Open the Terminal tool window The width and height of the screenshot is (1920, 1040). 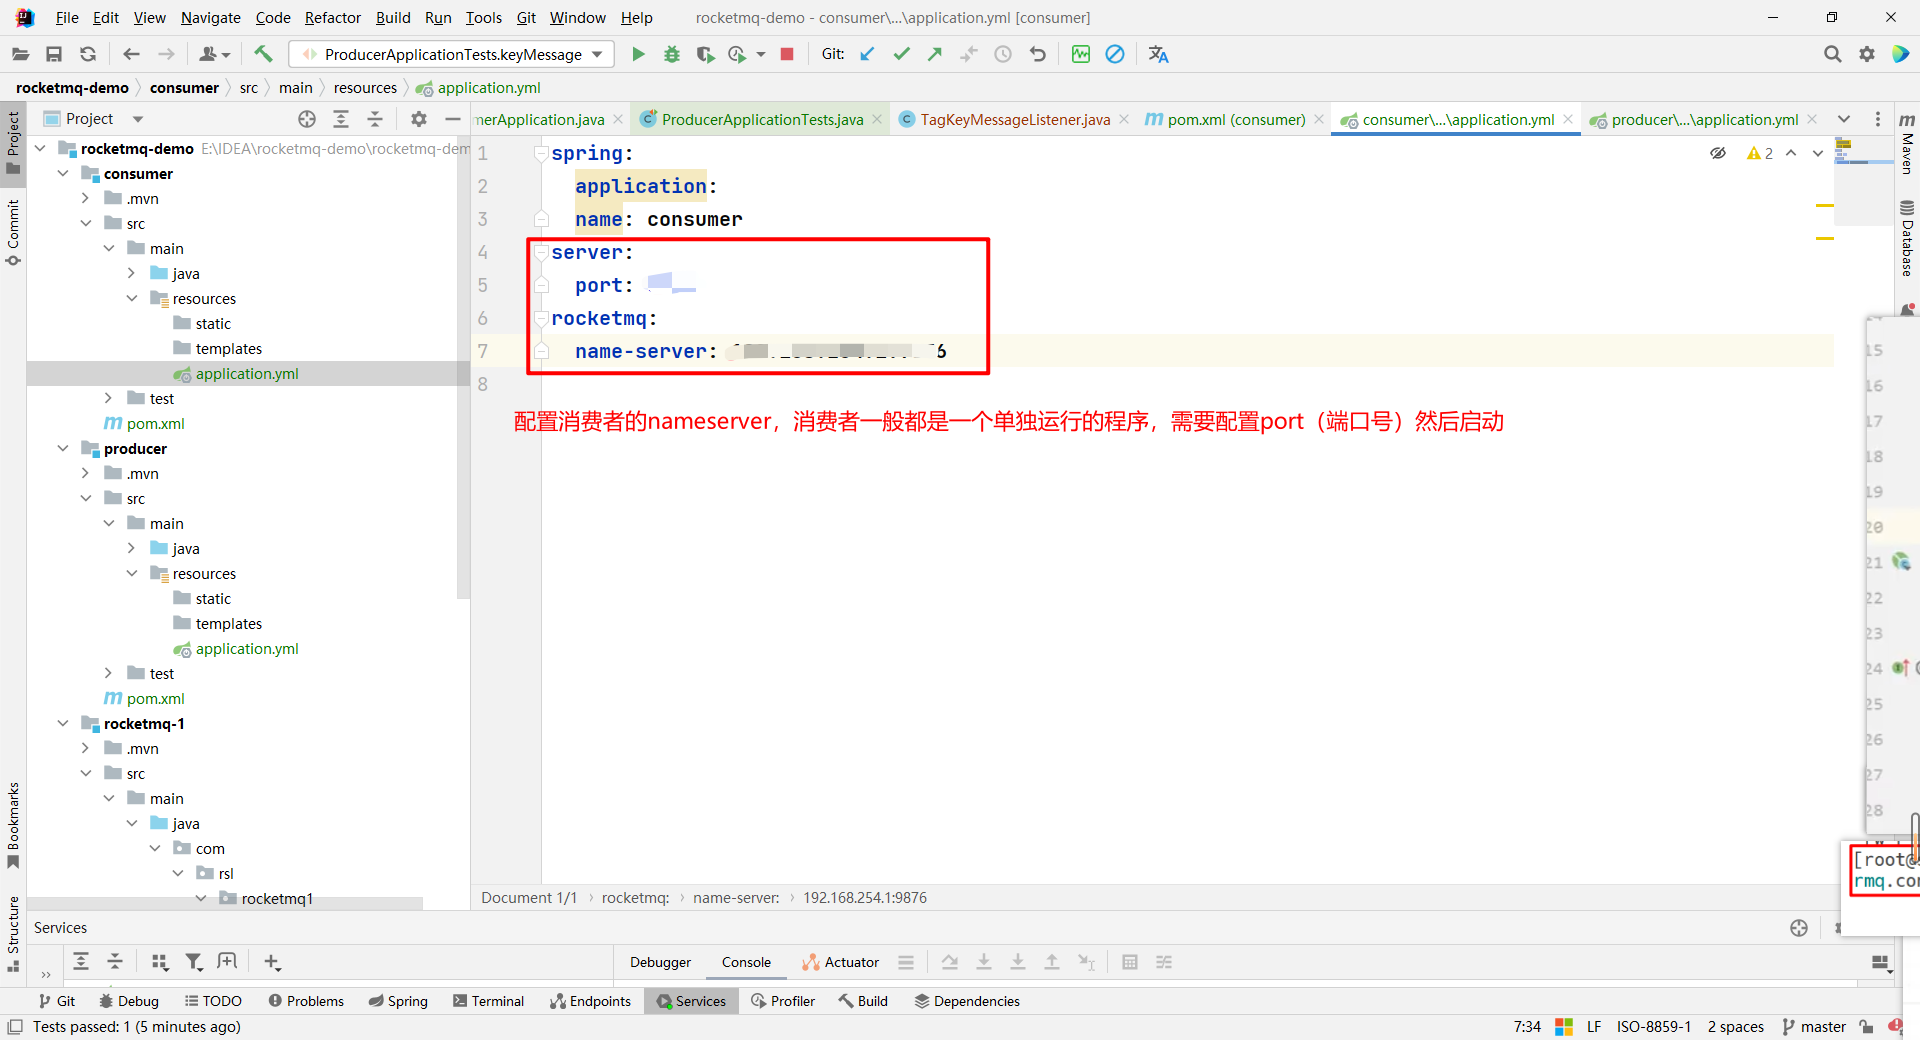tap(488, 1001)
